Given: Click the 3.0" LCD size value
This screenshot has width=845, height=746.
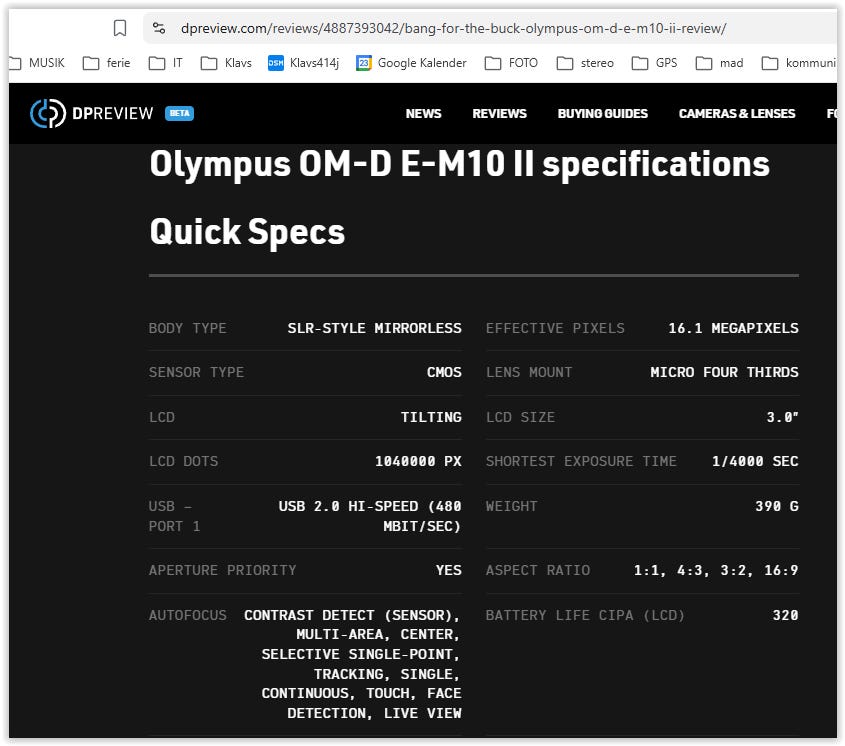Looking at the screenshot, I should [x=782, y=417].
